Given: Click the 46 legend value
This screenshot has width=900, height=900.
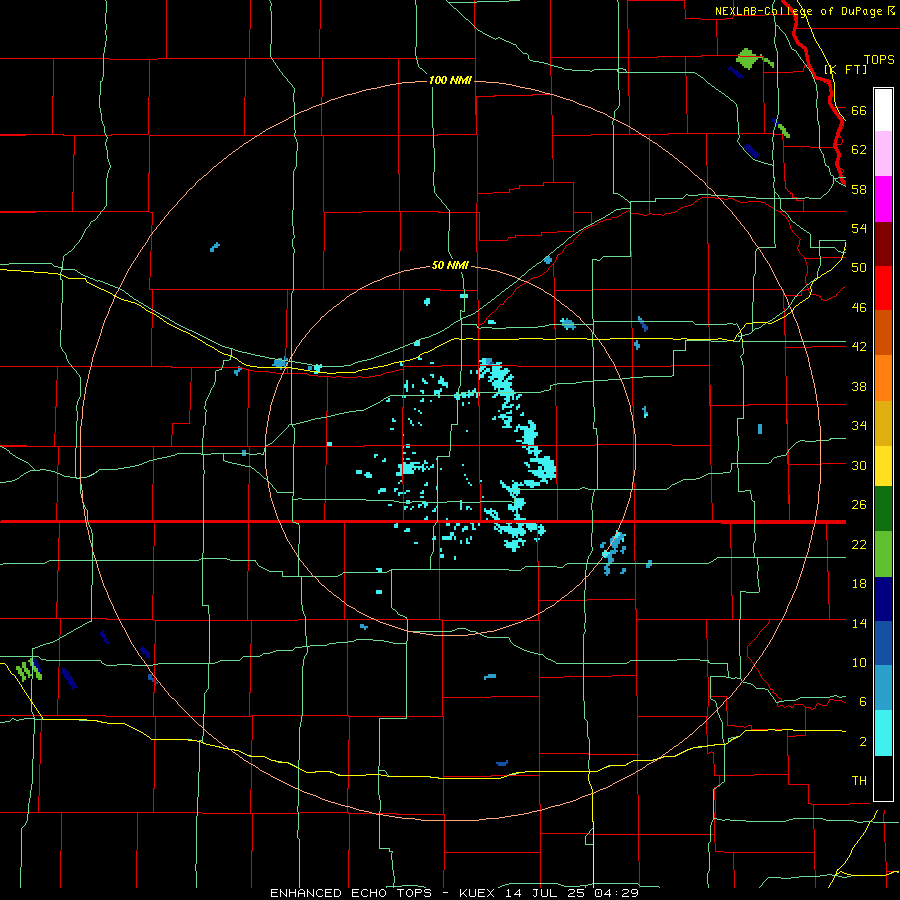Looking at the screenshot, I should [x=859, y=308].
